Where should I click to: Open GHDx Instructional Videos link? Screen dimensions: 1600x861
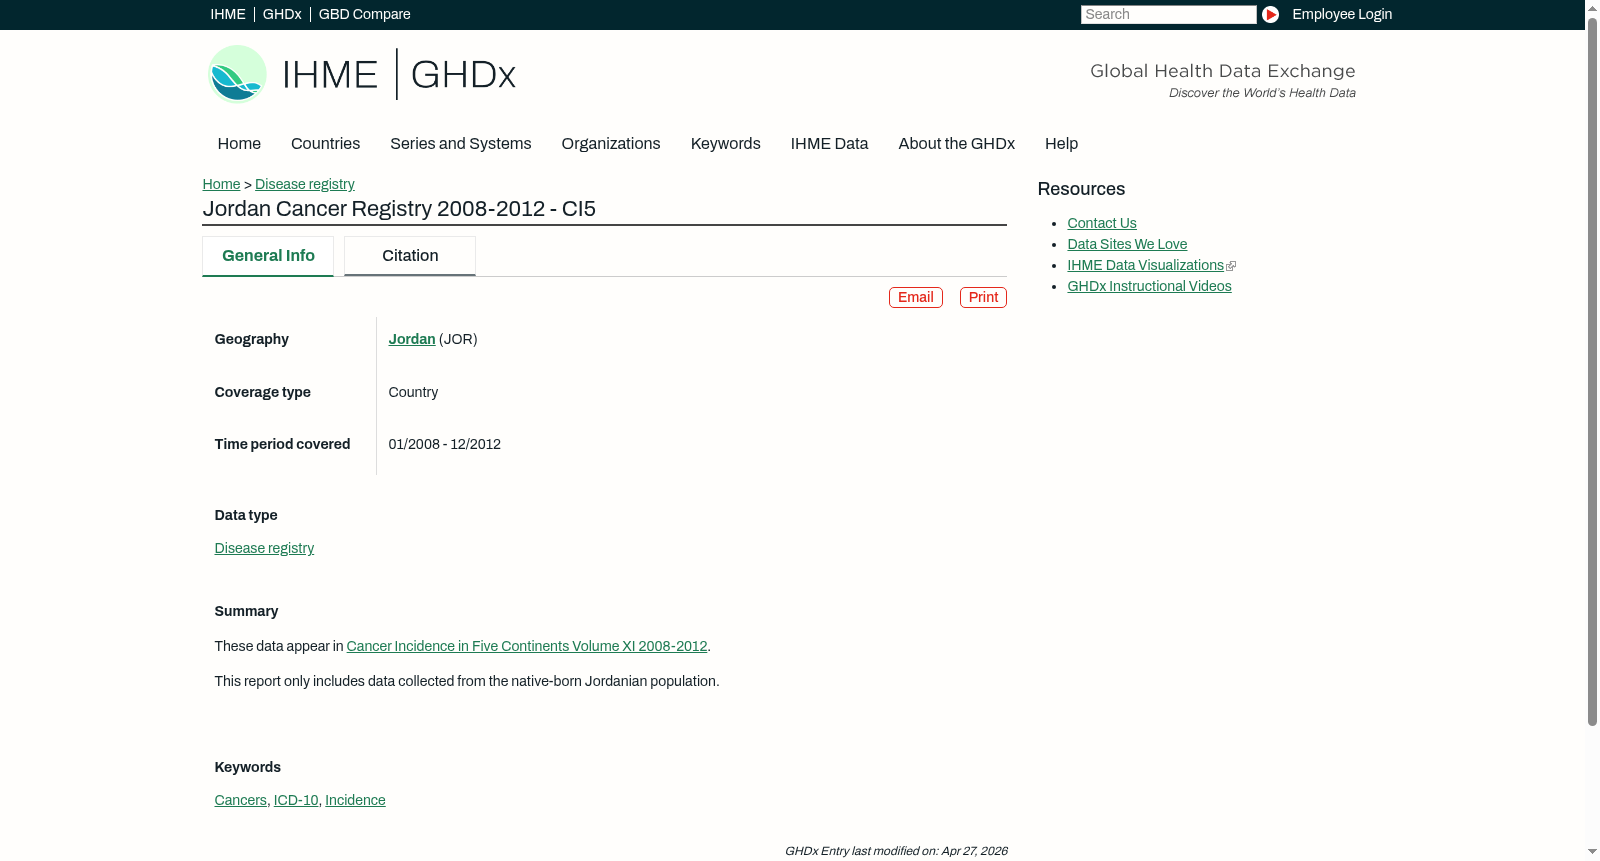[x=1149, y=287]
